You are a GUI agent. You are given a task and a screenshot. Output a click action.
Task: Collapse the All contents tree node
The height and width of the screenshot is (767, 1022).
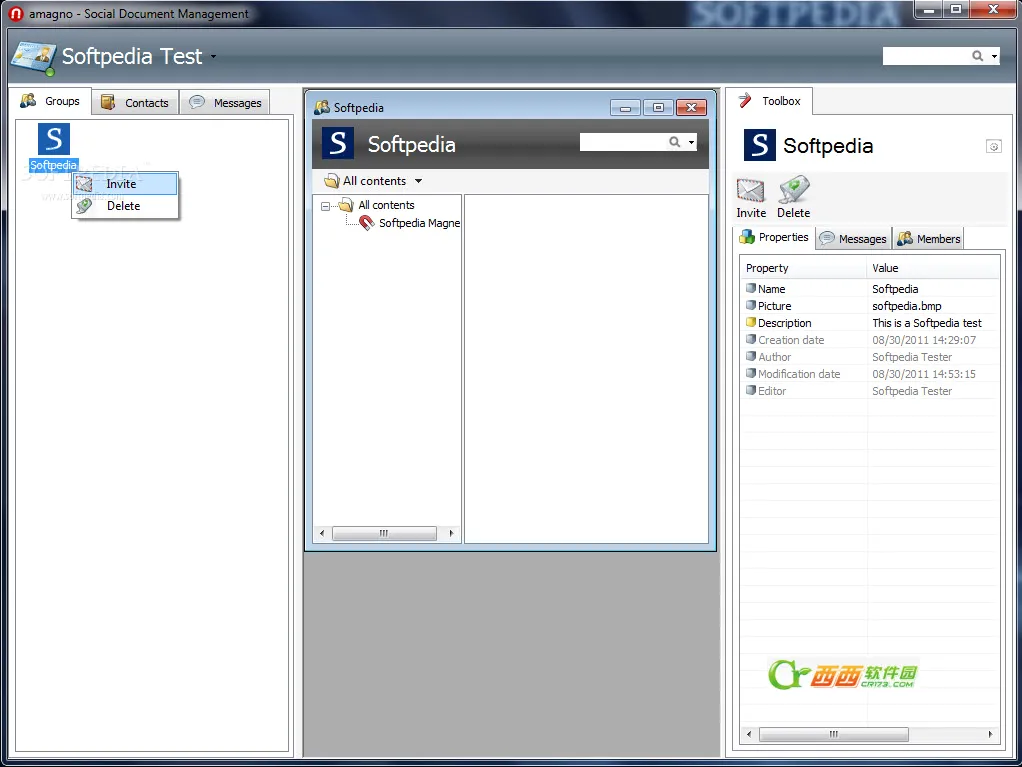tap(325, 206)
